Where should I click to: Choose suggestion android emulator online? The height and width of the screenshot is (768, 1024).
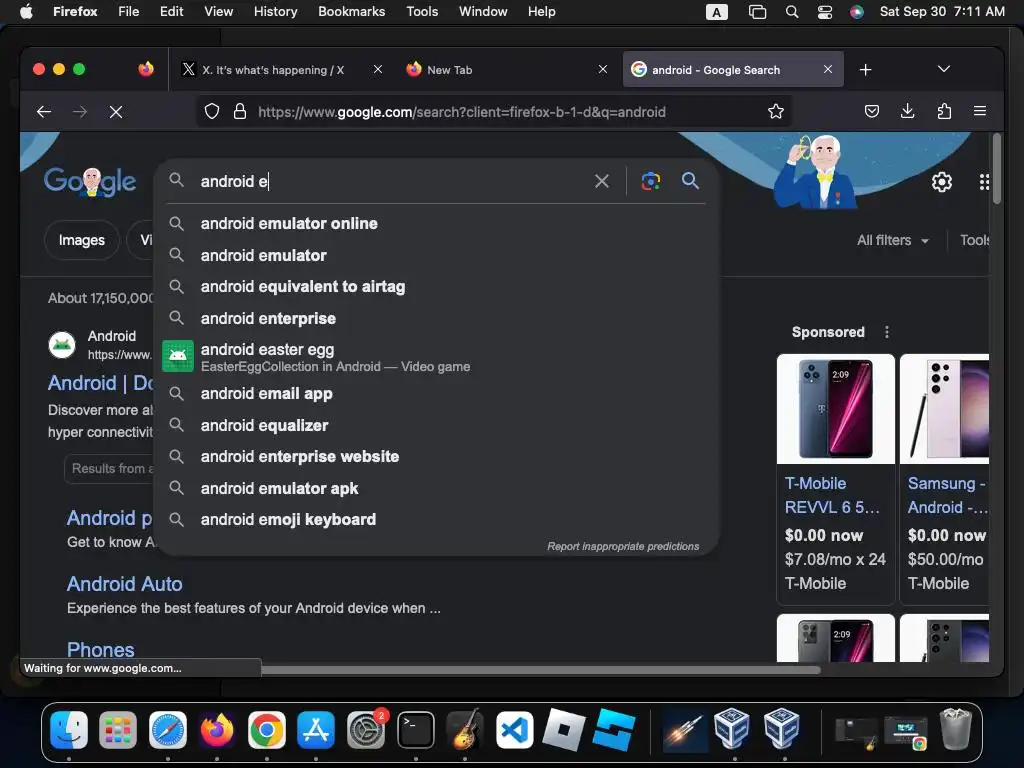[436, 223]
